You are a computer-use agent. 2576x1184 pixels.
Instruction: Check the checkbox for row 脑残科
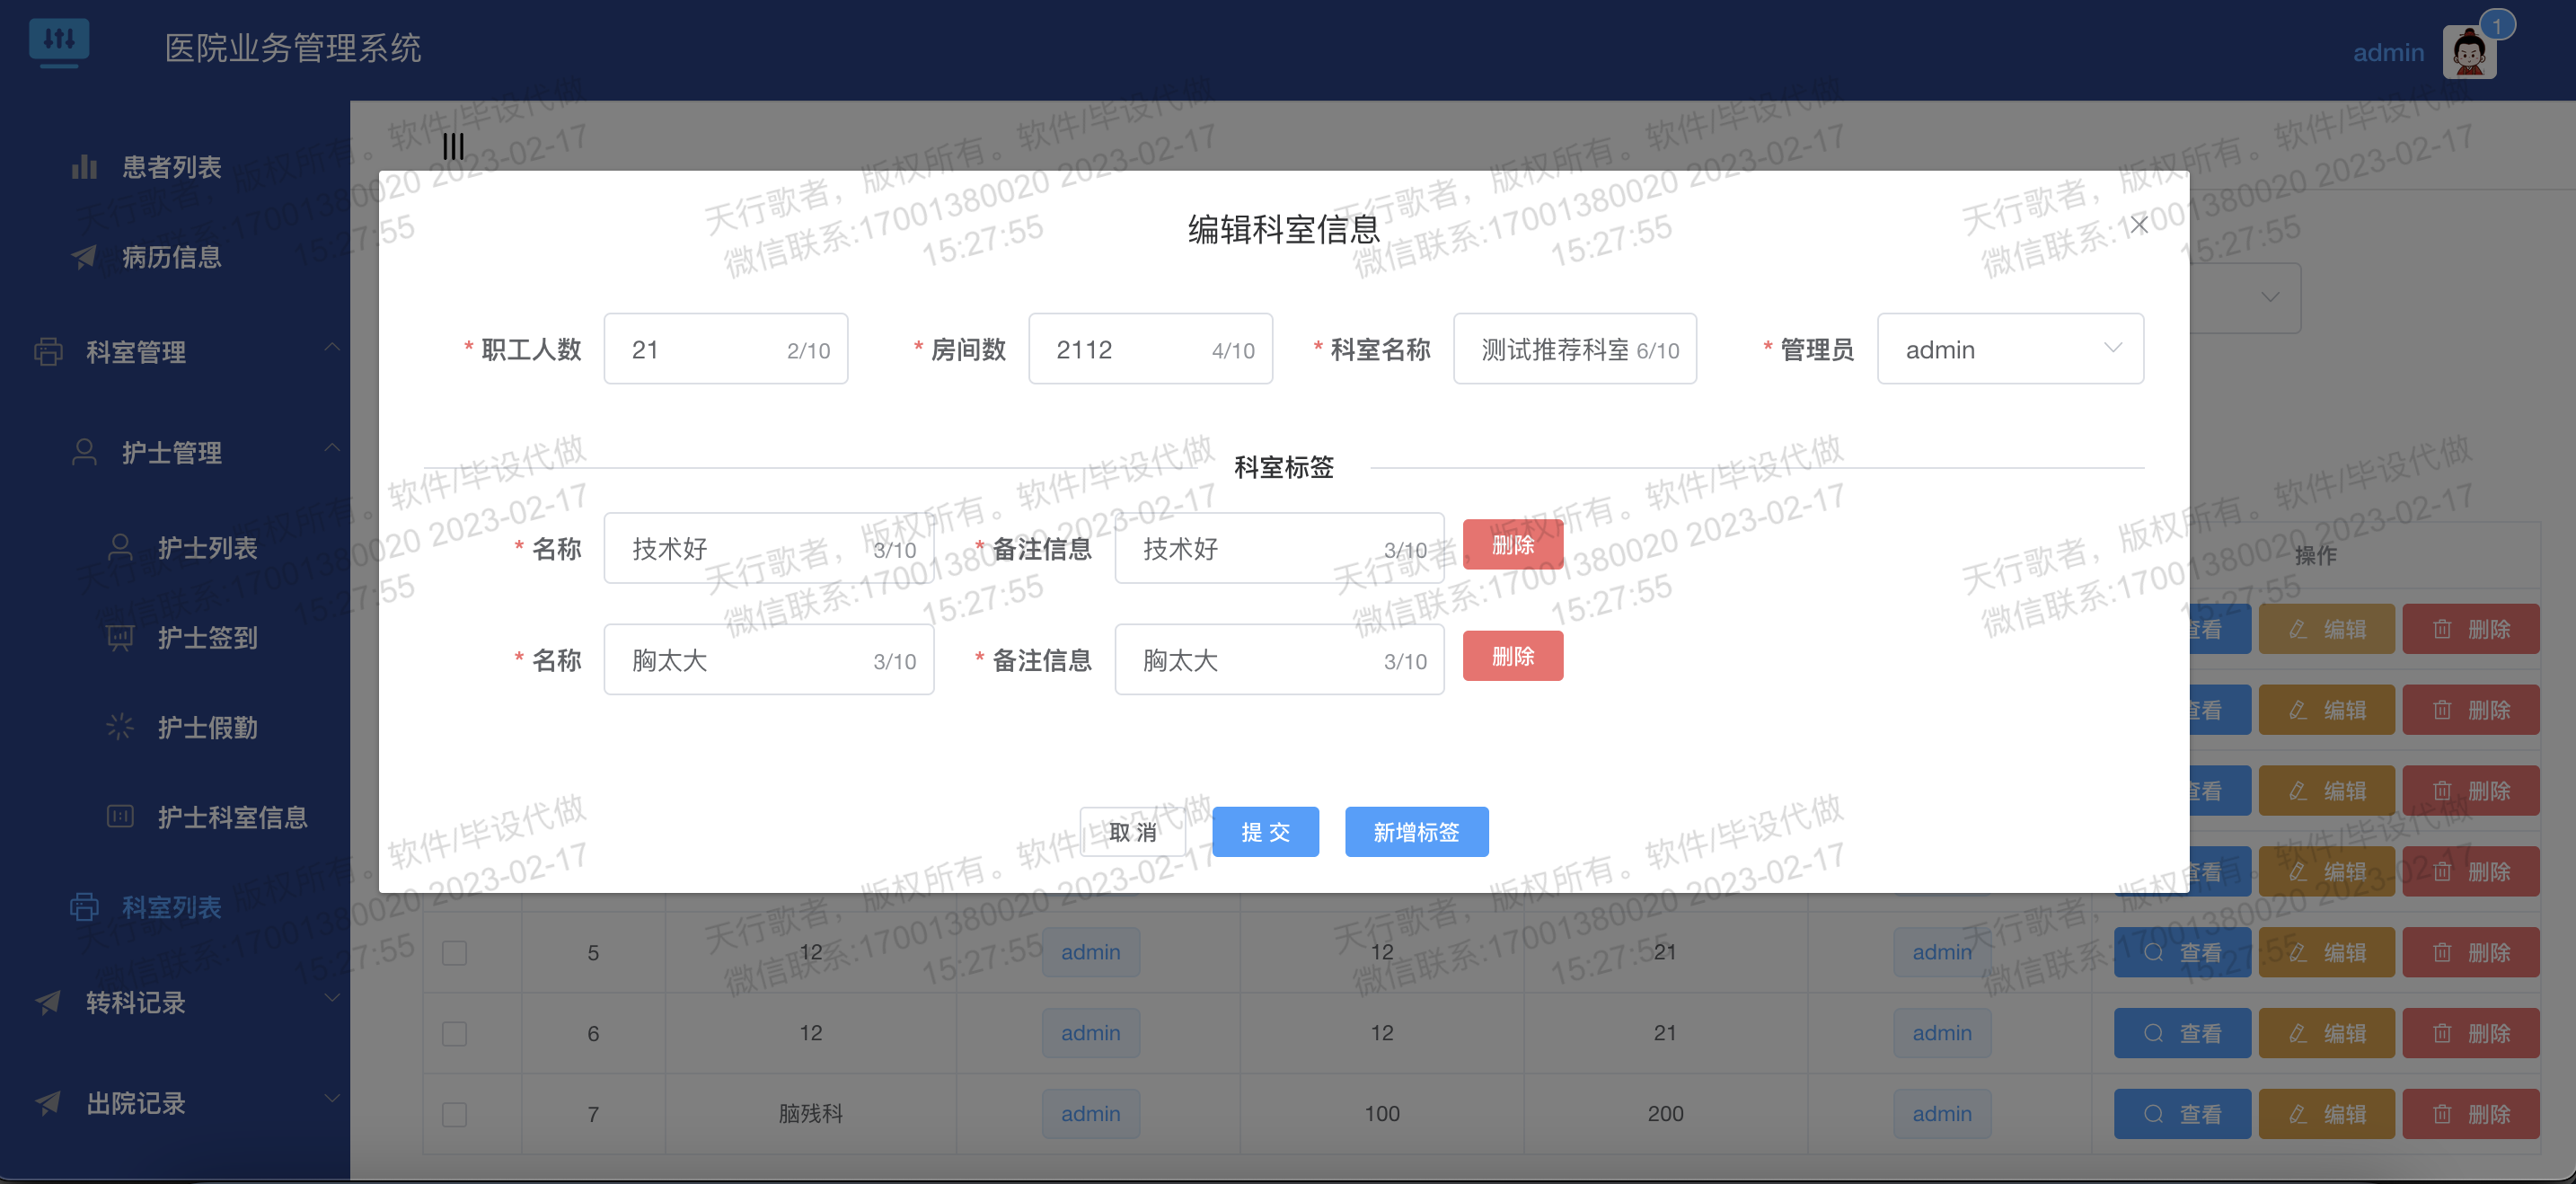coord(455,1113)
